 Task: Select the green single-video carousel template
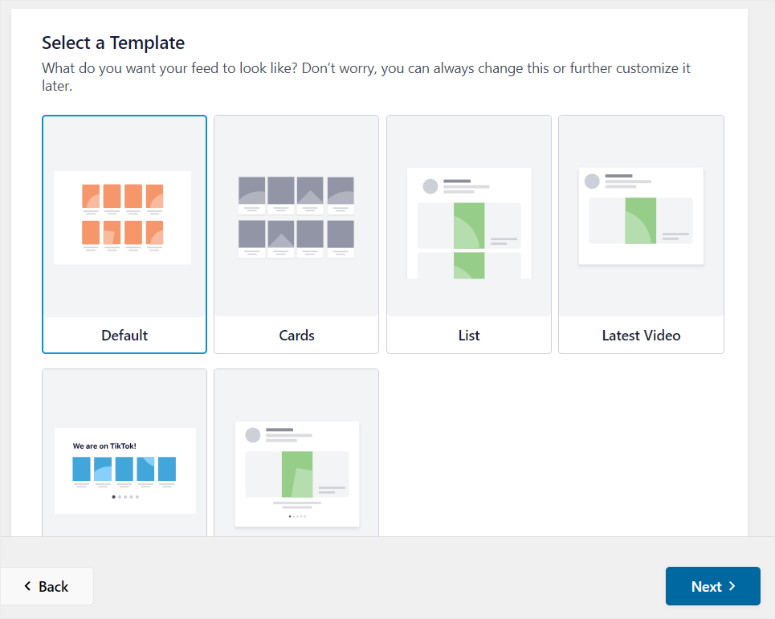pos(296,452)
